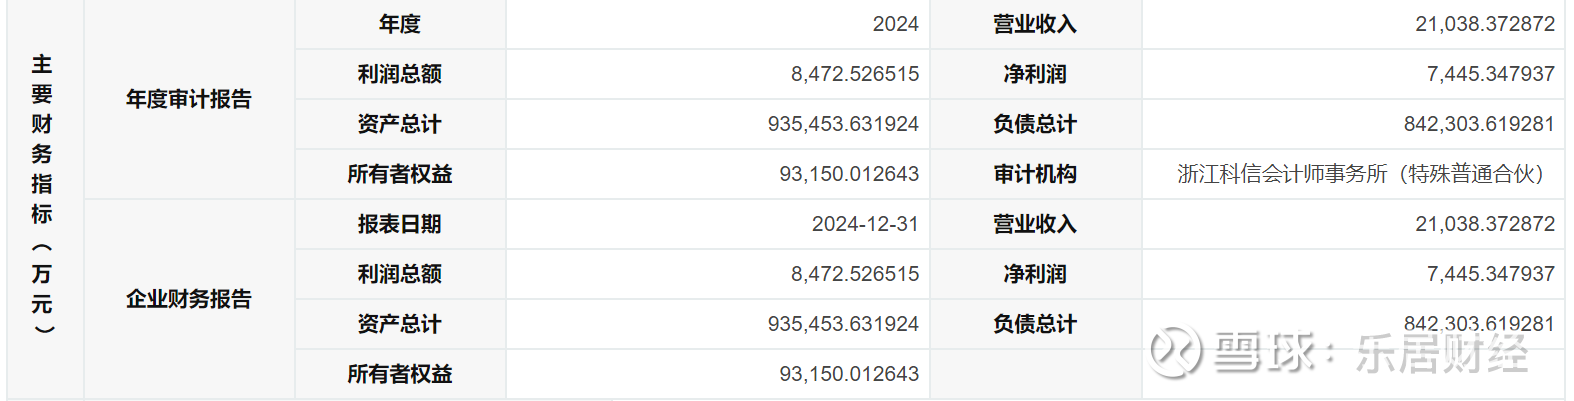Click the year value 2024

[895, 24]
